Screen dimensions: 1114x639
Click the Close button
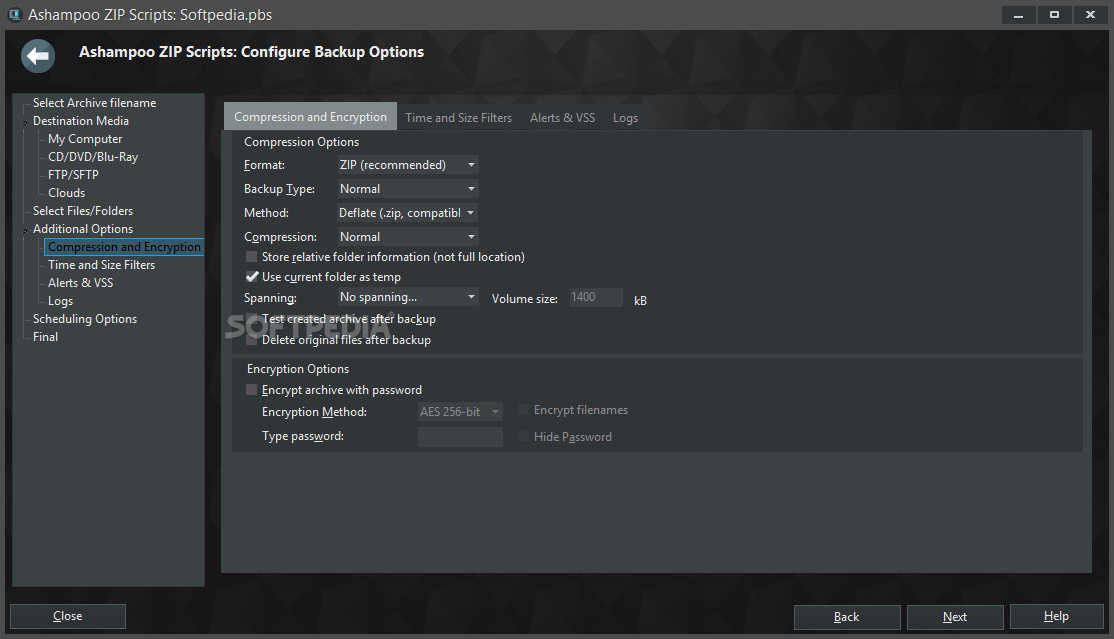[x=67, y=616]
